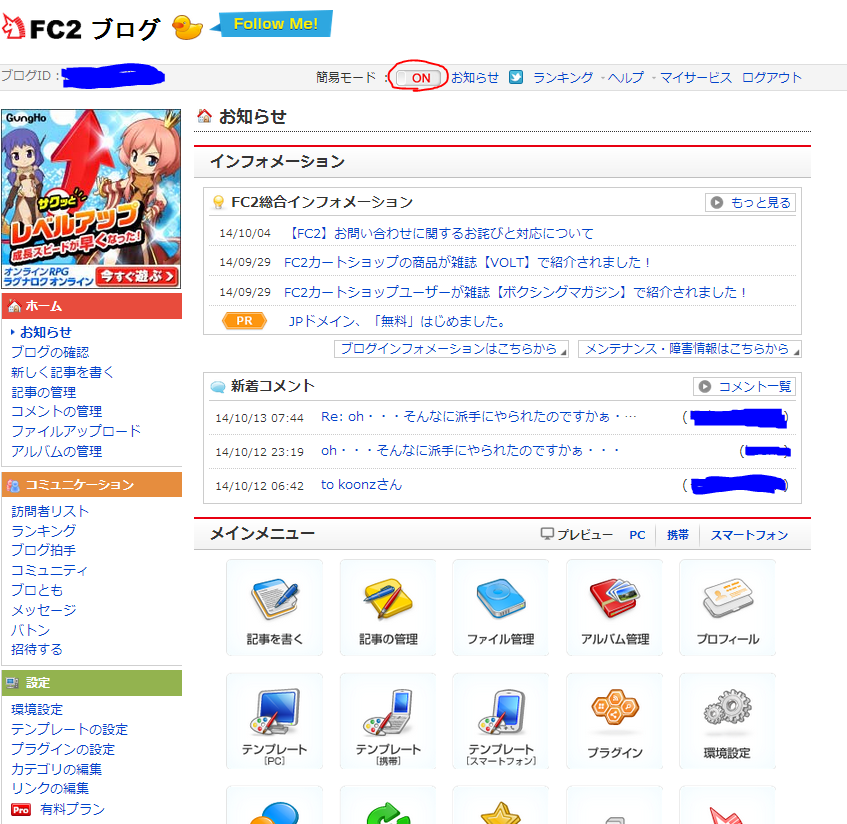Viewport: 847px width, 824px height.
Task: Click the green arrows icon in bottom row
Action: [x=388, y=813]
